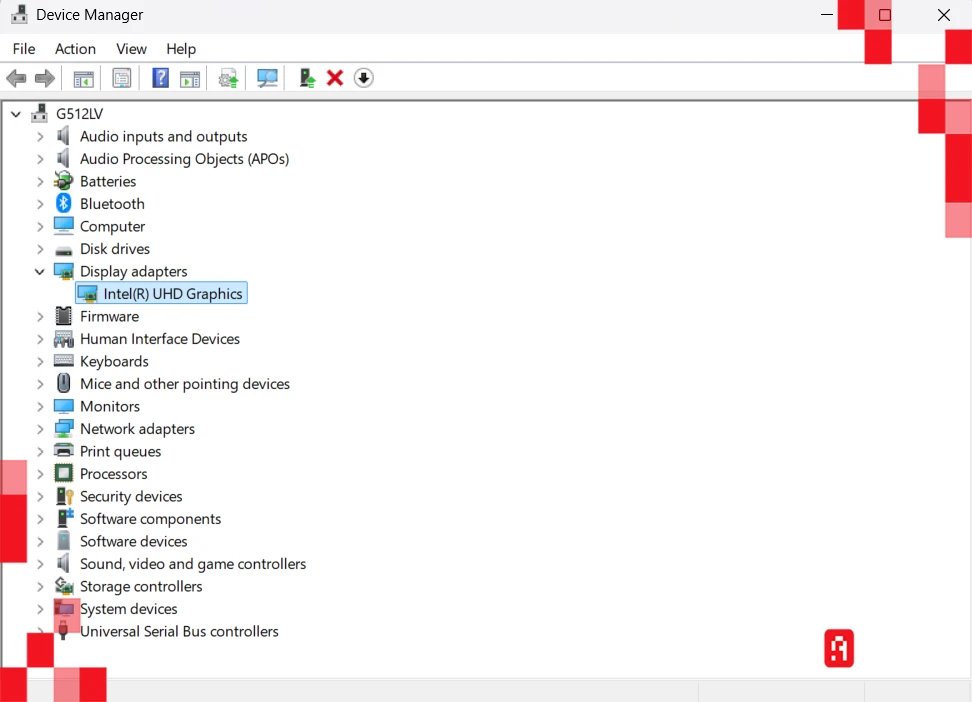Screen dimensions: 972x702
Task: Click the blue Help question-mark icon
Action: pos(161,78)
